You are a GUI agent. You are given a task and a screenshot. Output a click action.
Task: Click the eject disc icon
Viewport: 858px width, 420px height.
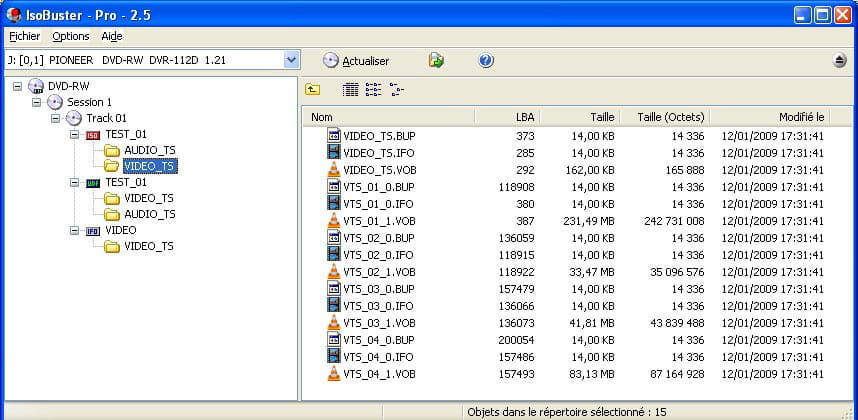(x=840, y=61)
